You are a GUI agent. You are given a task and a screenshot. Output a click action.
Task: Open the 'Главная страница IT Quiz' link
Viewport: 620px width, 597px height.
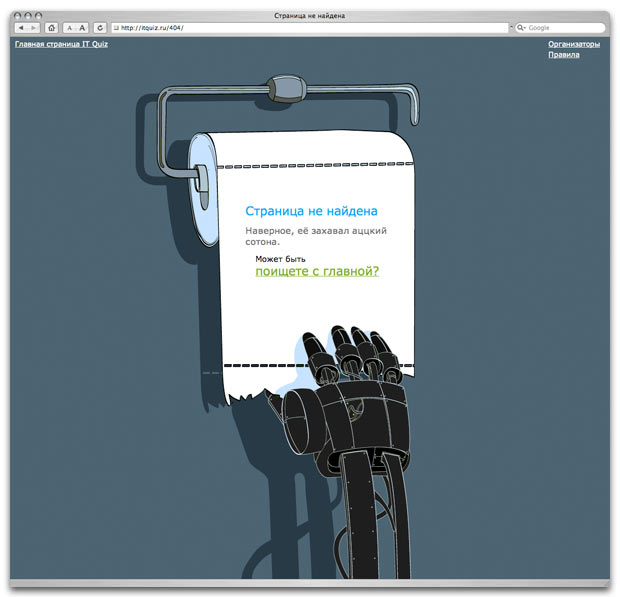point(61,45)
